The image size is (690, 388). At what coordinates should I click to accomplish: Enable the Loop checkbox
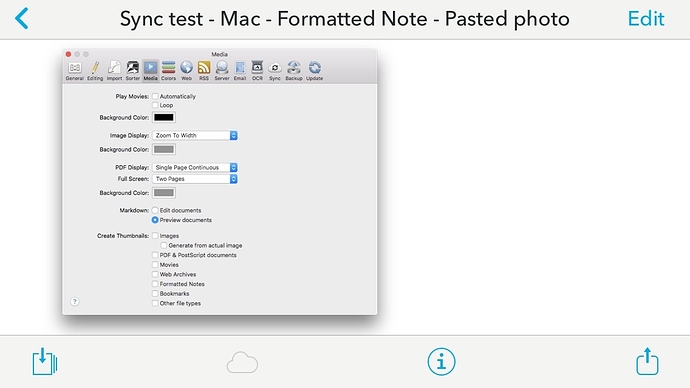tap(155, 105)
